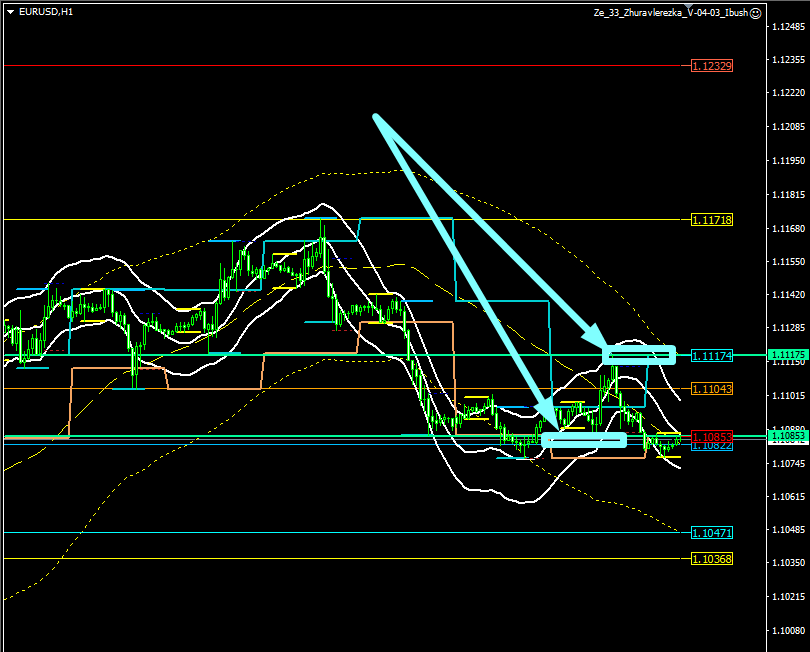Click the 1.10350 price scale value
The width and height of the screenshot is (810, 652).
(x=788, y=563)
